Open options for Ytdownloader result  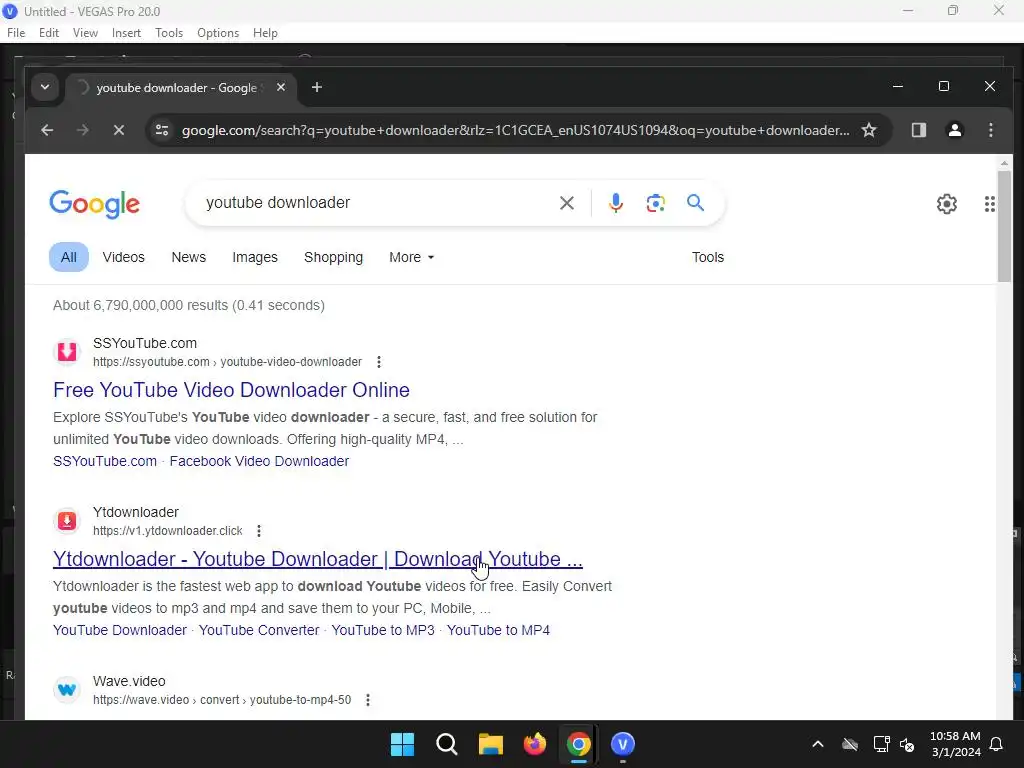(259, 531)
